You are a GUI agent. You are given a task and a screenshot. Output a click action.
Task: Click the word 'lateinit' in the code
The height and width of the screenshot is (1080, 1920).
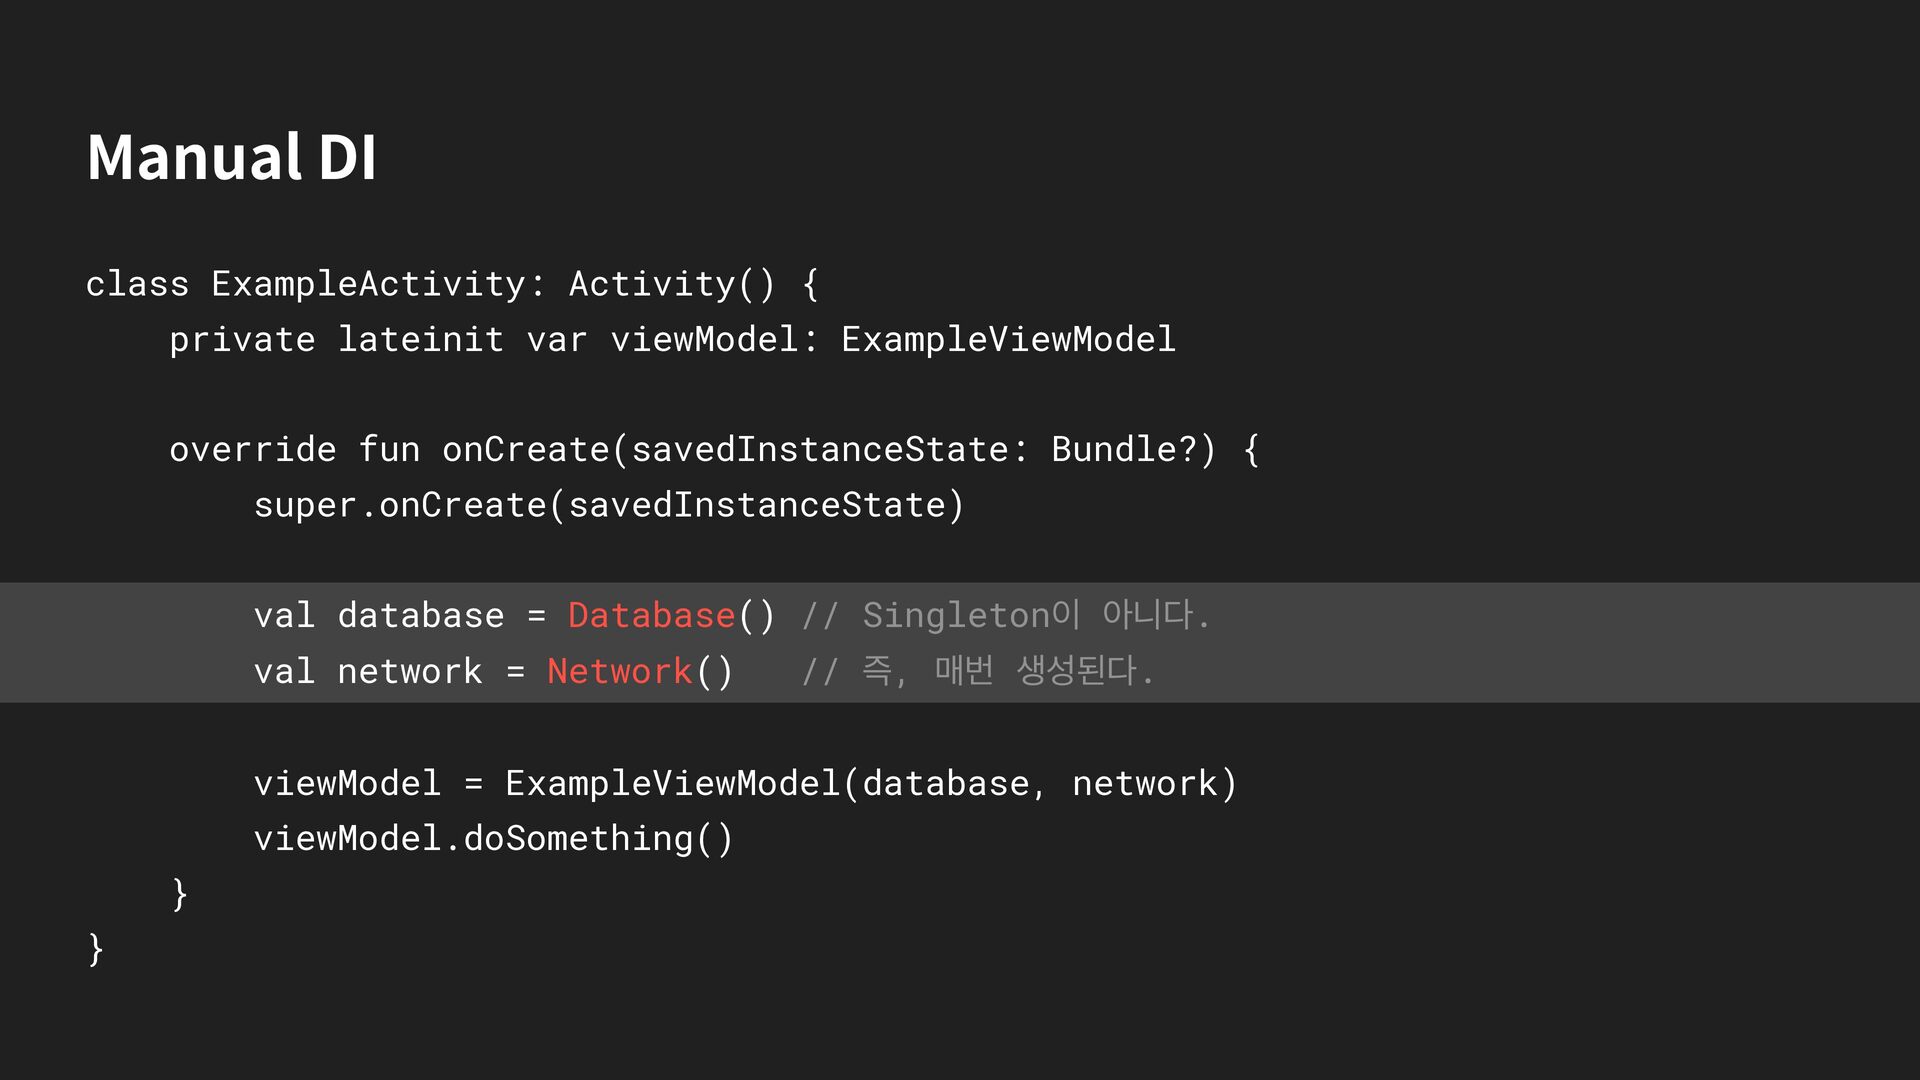tap(420, 340)
